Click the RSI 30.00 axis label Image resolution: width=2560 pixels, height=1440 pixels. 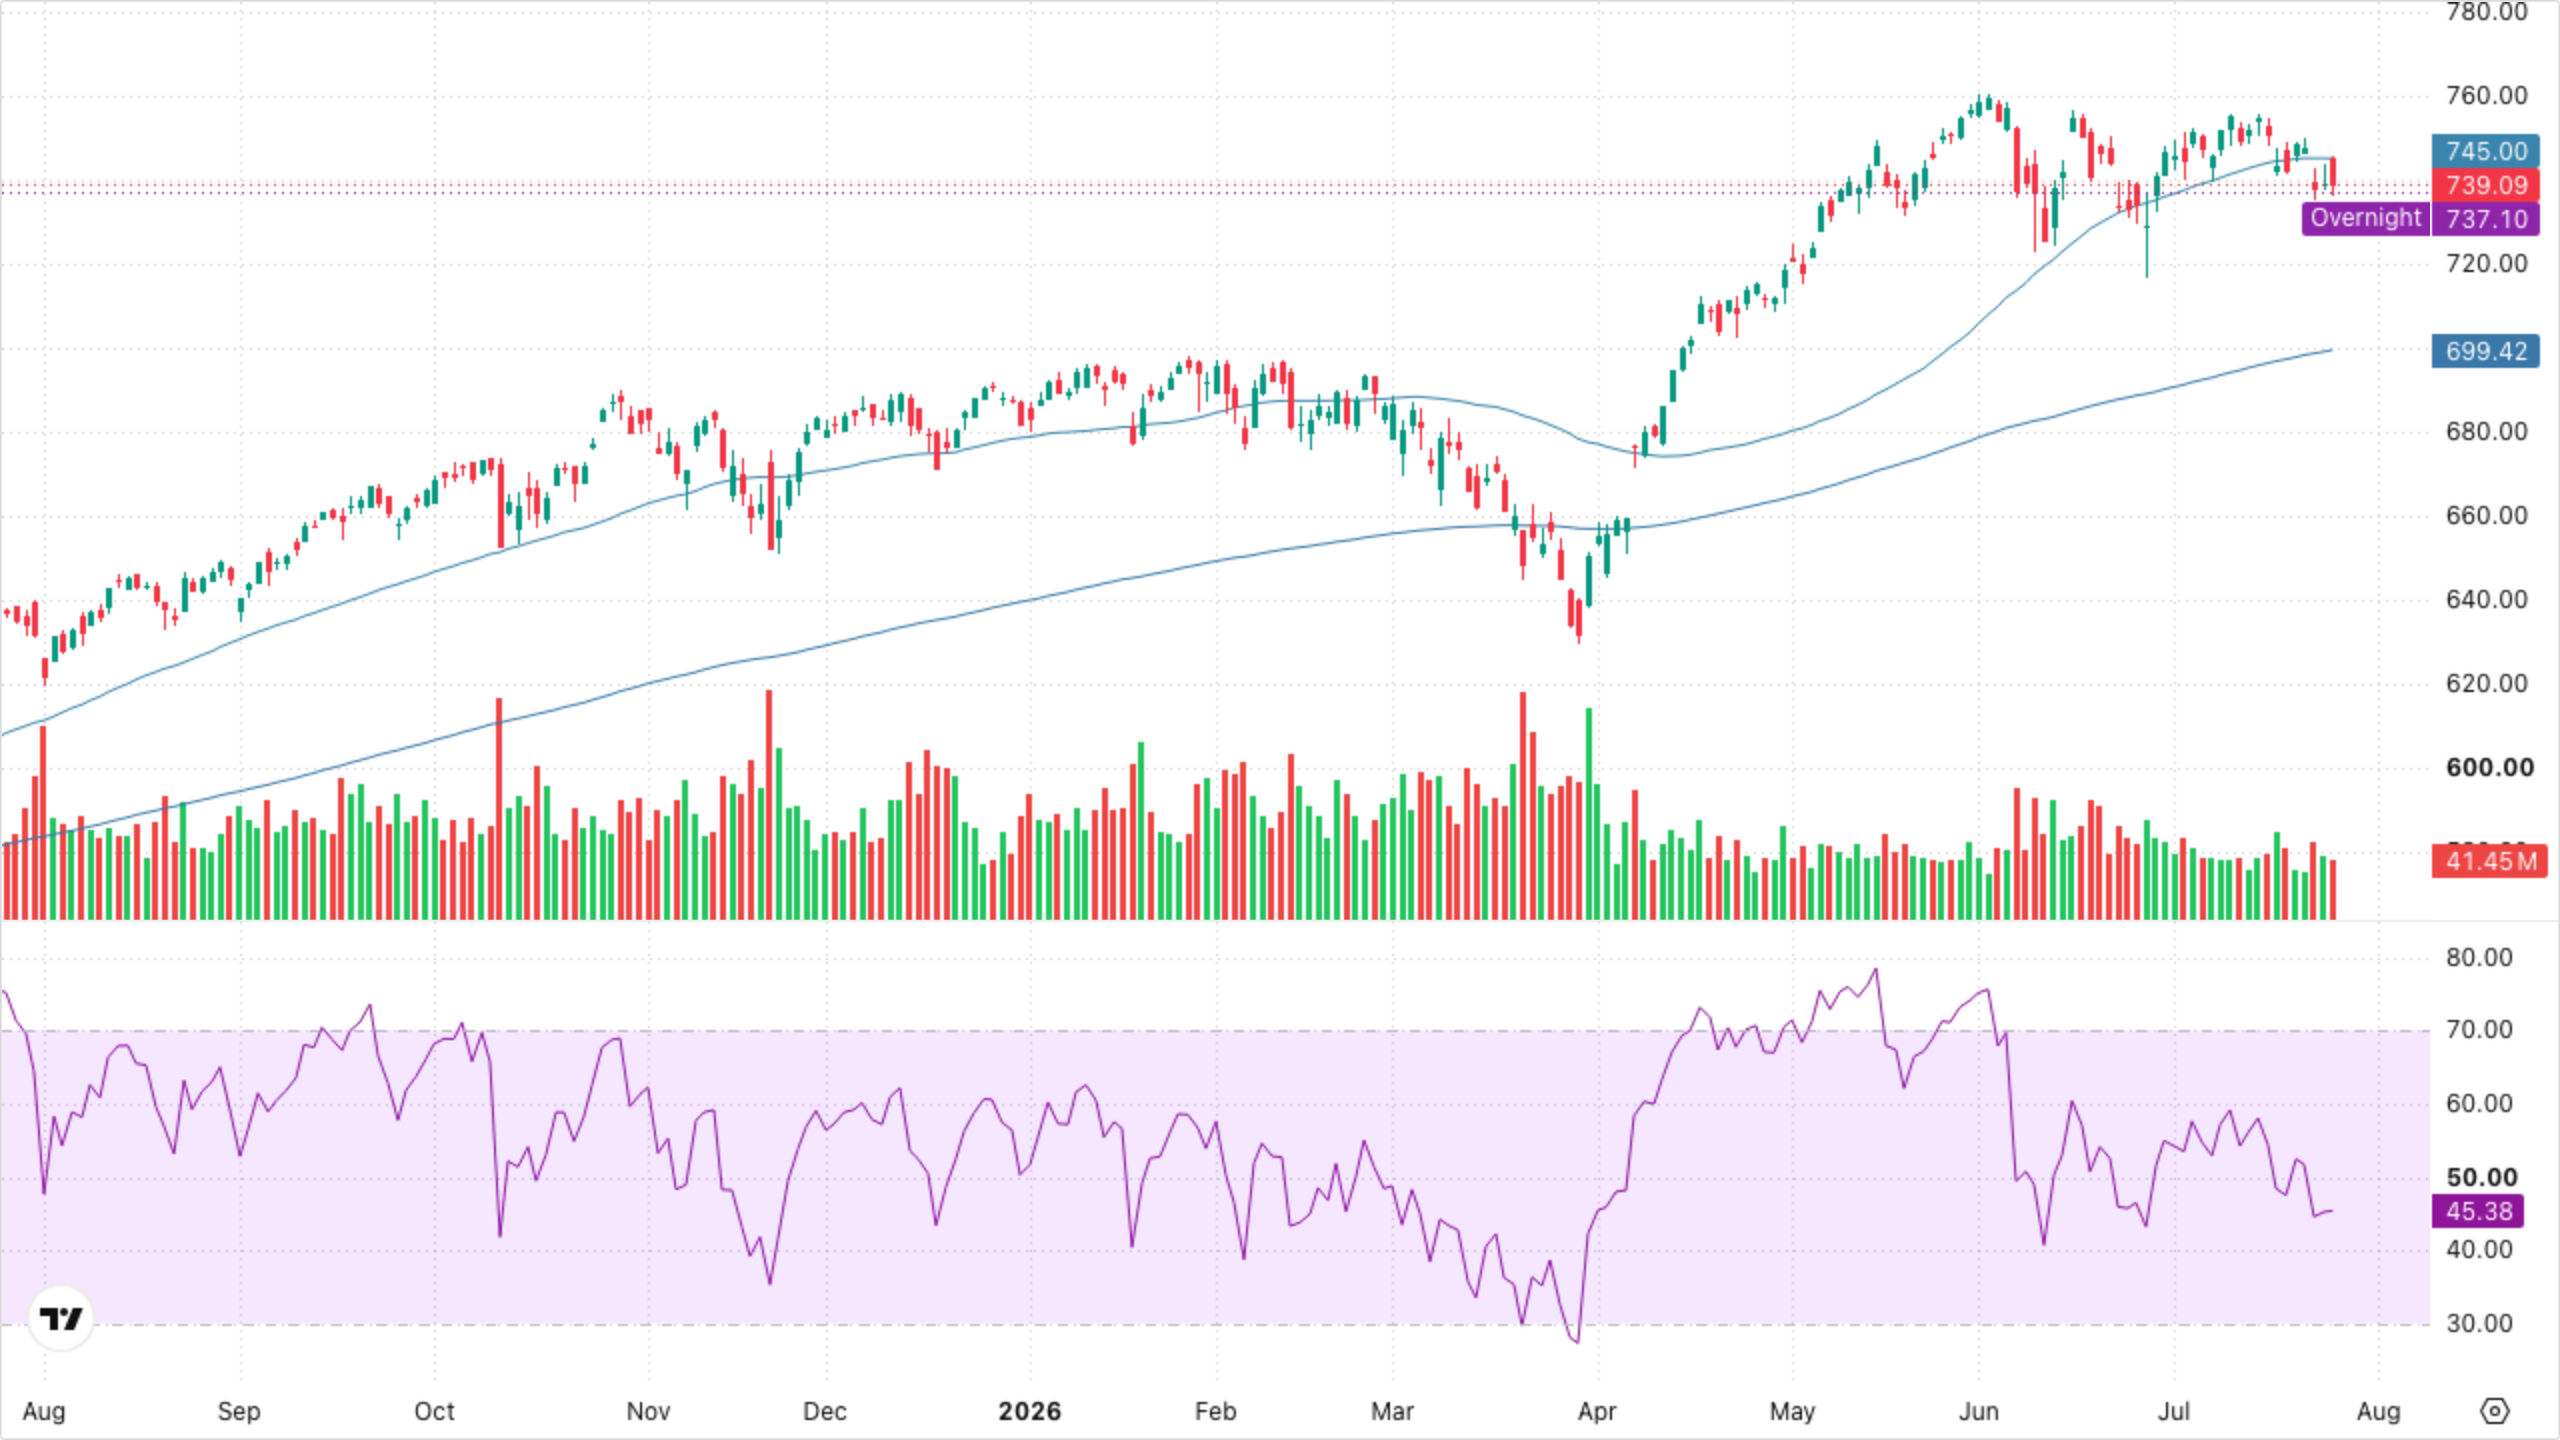click(2479, 1323)
